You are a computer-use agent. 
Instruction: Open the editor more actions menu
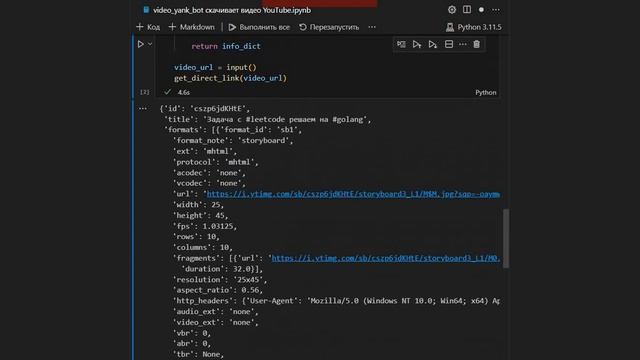pyautogui.click(x=496, y=10)
